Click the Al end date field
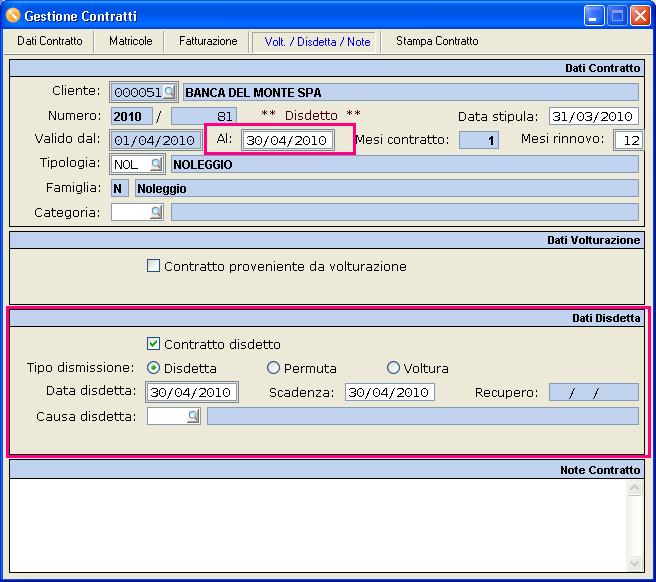Image resolution: width=656 pixels, height=582 pixels. click(287, 140)
